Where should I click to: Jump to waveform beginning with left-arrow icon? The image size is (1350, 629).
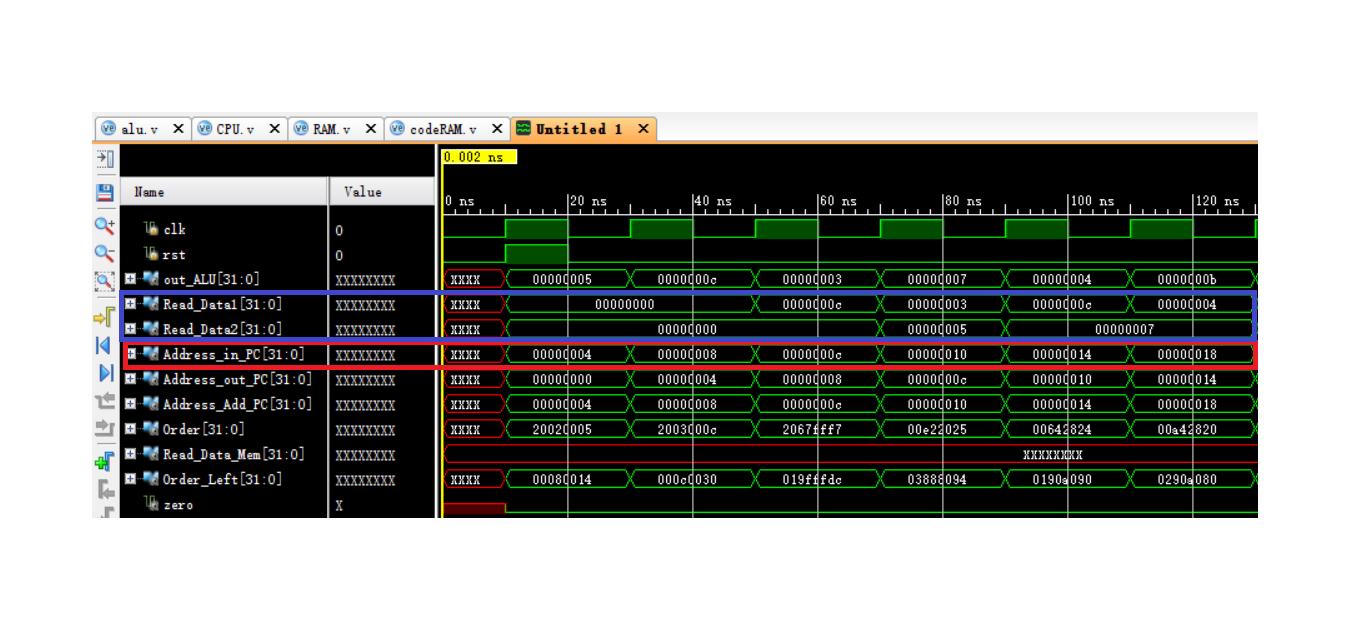click(x=104, y=345)
